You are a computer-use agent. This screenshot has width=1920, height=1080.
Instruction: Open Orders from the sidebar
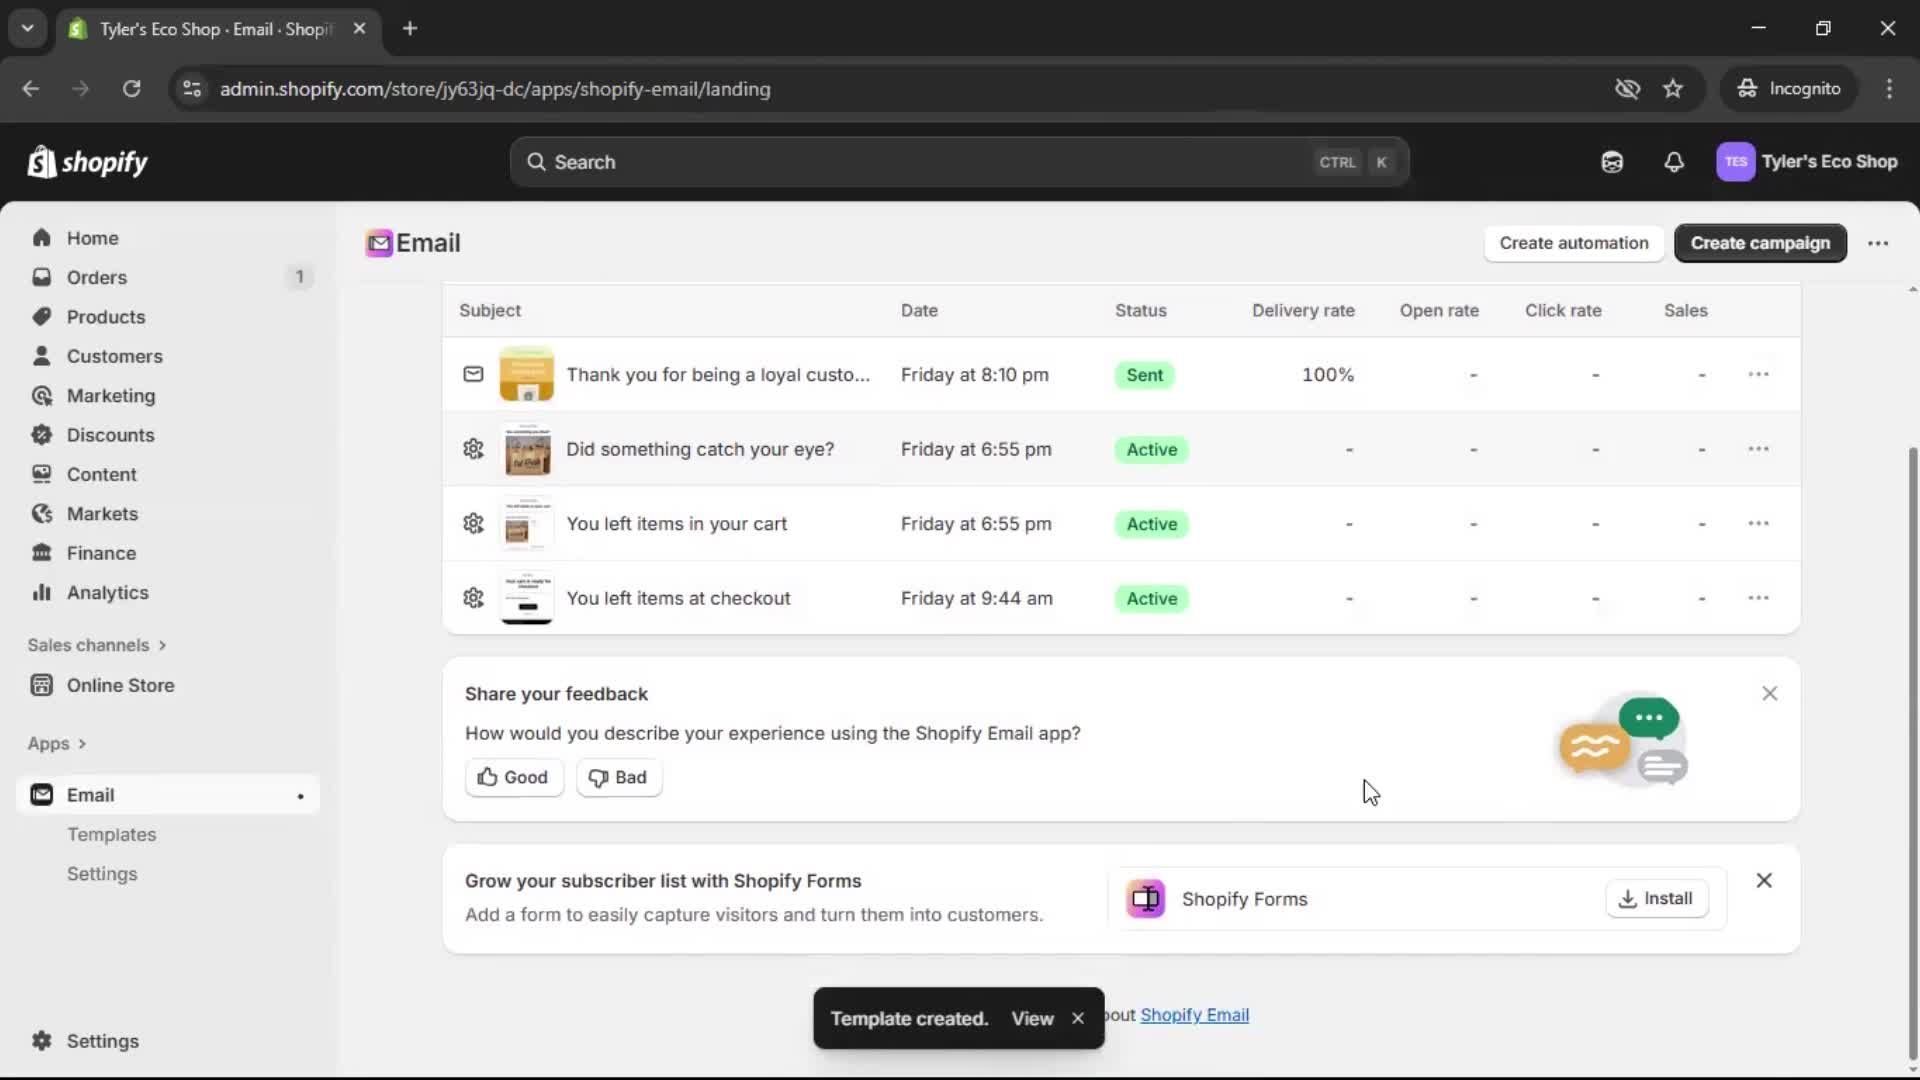tap(96, 277)
